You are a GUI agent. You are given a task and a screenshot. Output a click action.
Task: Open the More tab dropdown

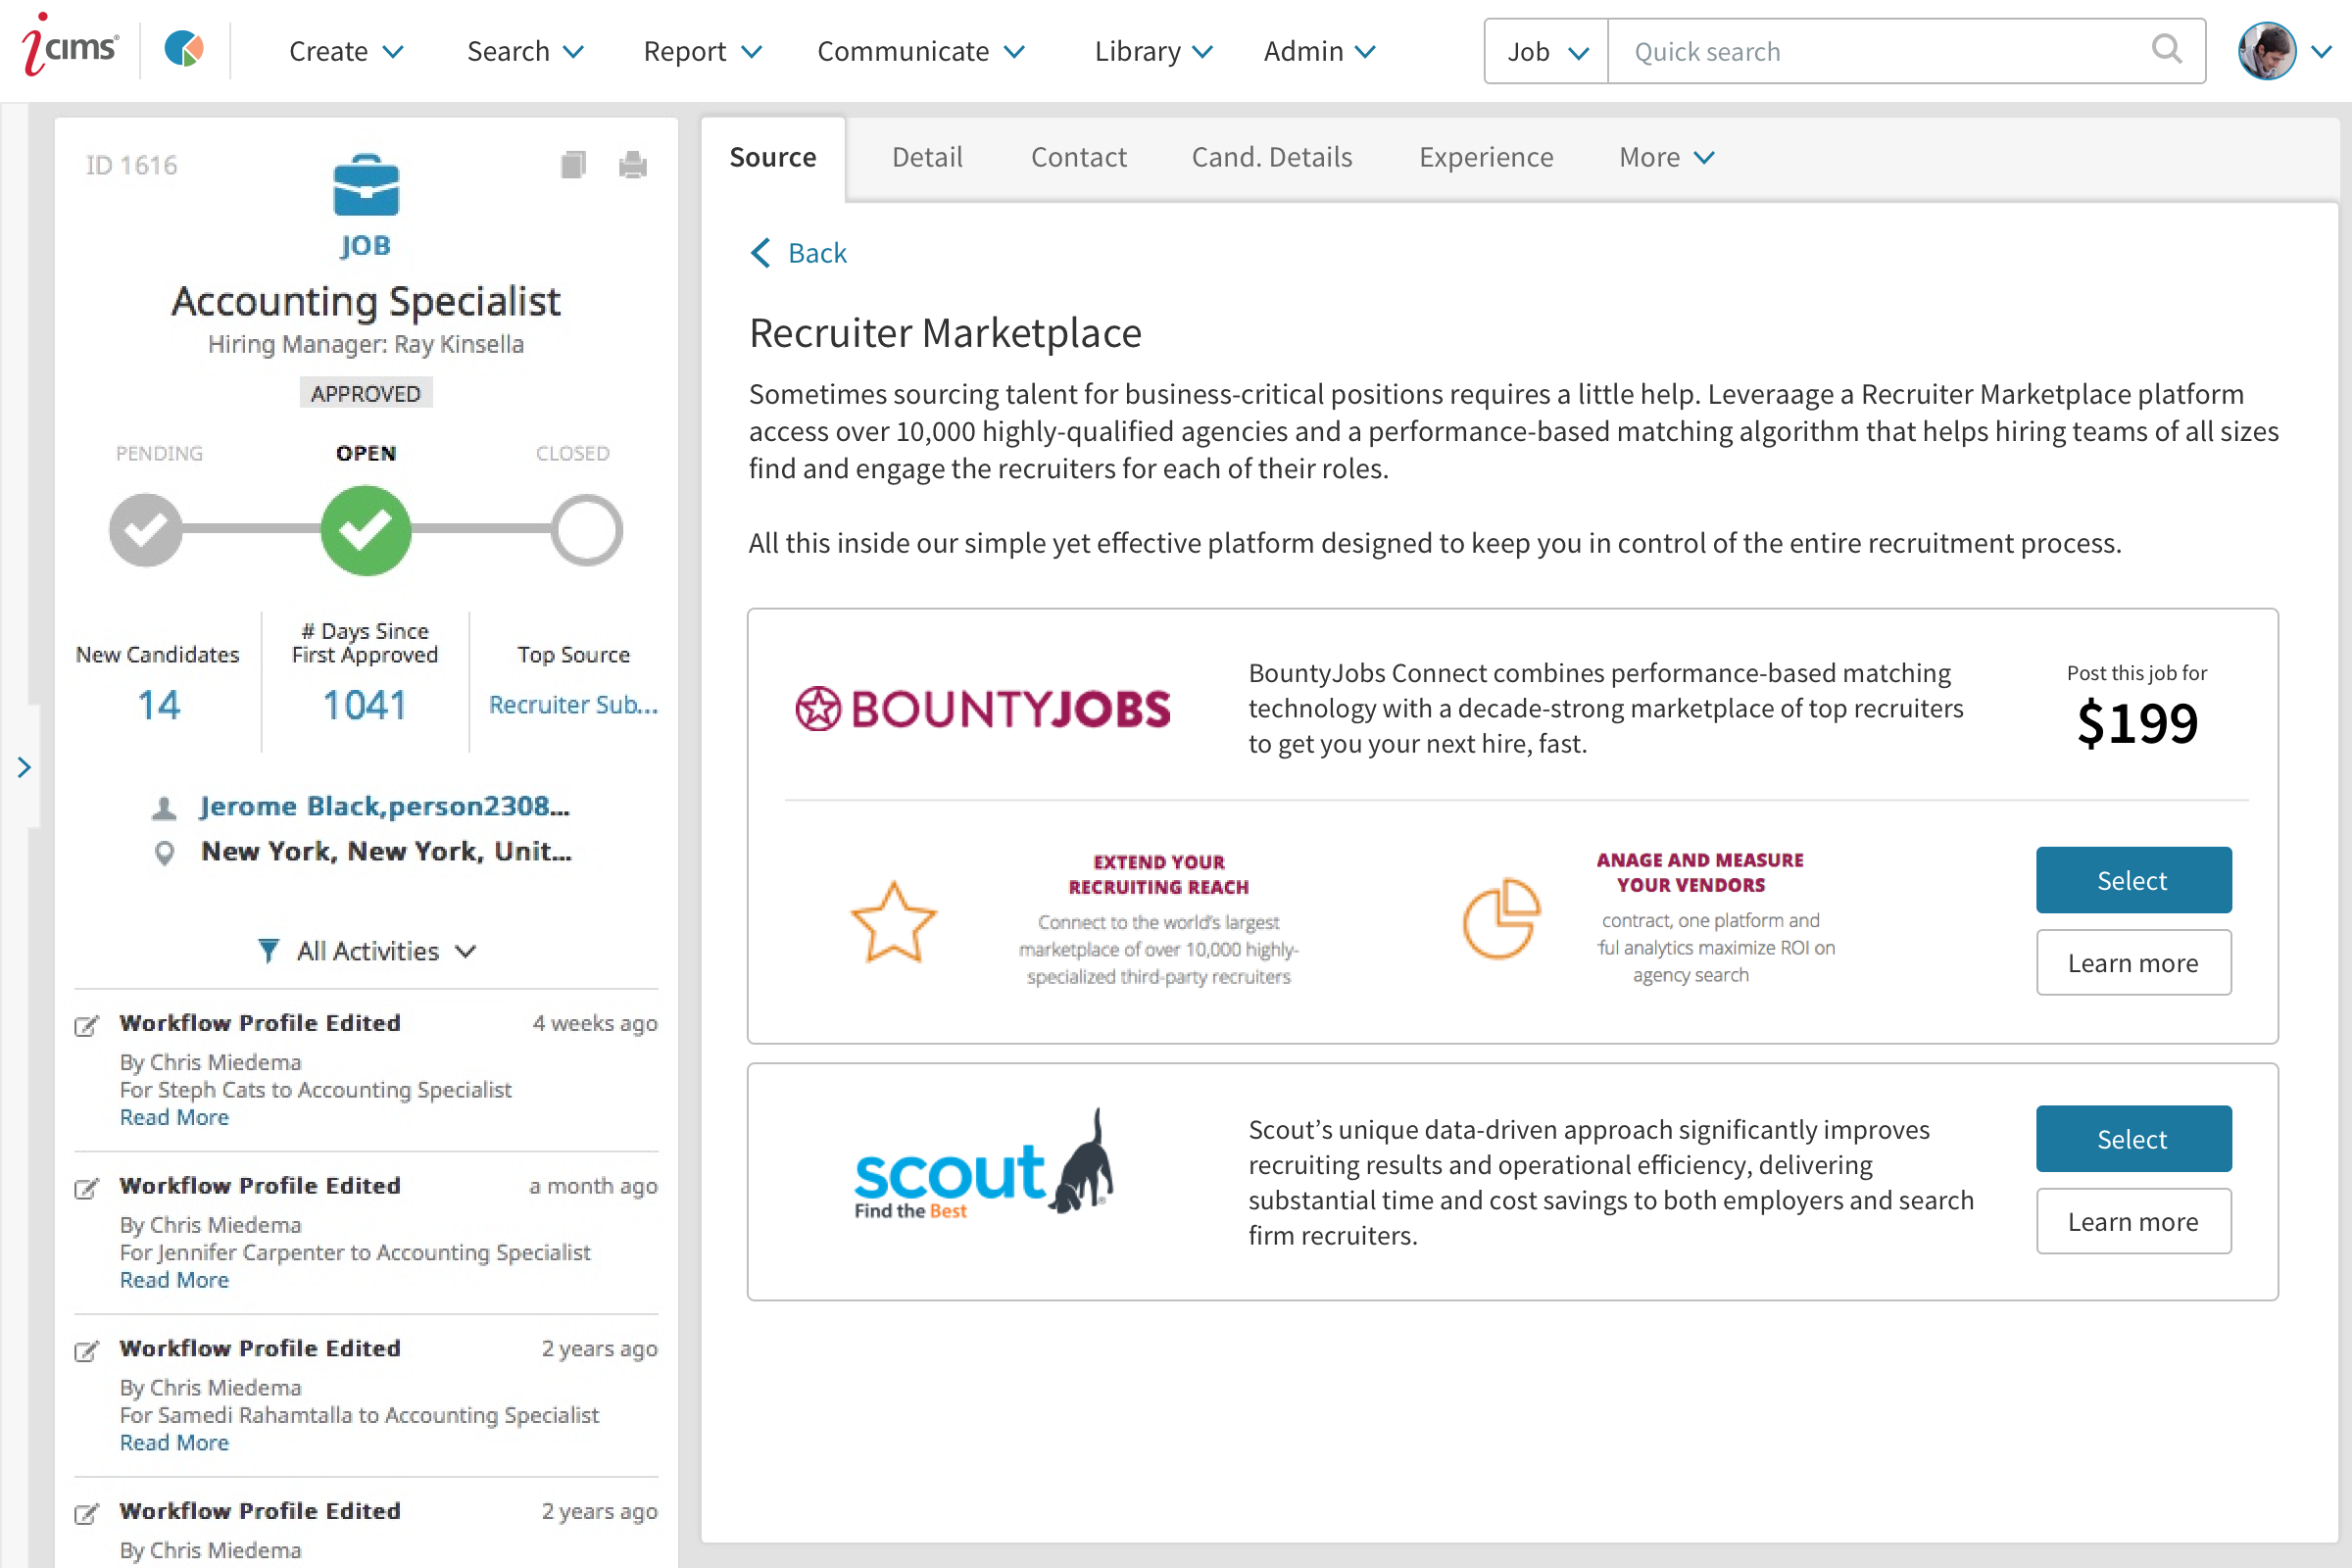[x=1667, y=157]
